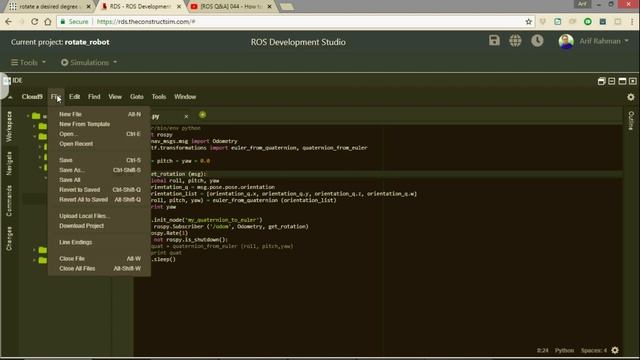Go back in the browser

click(9, 22)
